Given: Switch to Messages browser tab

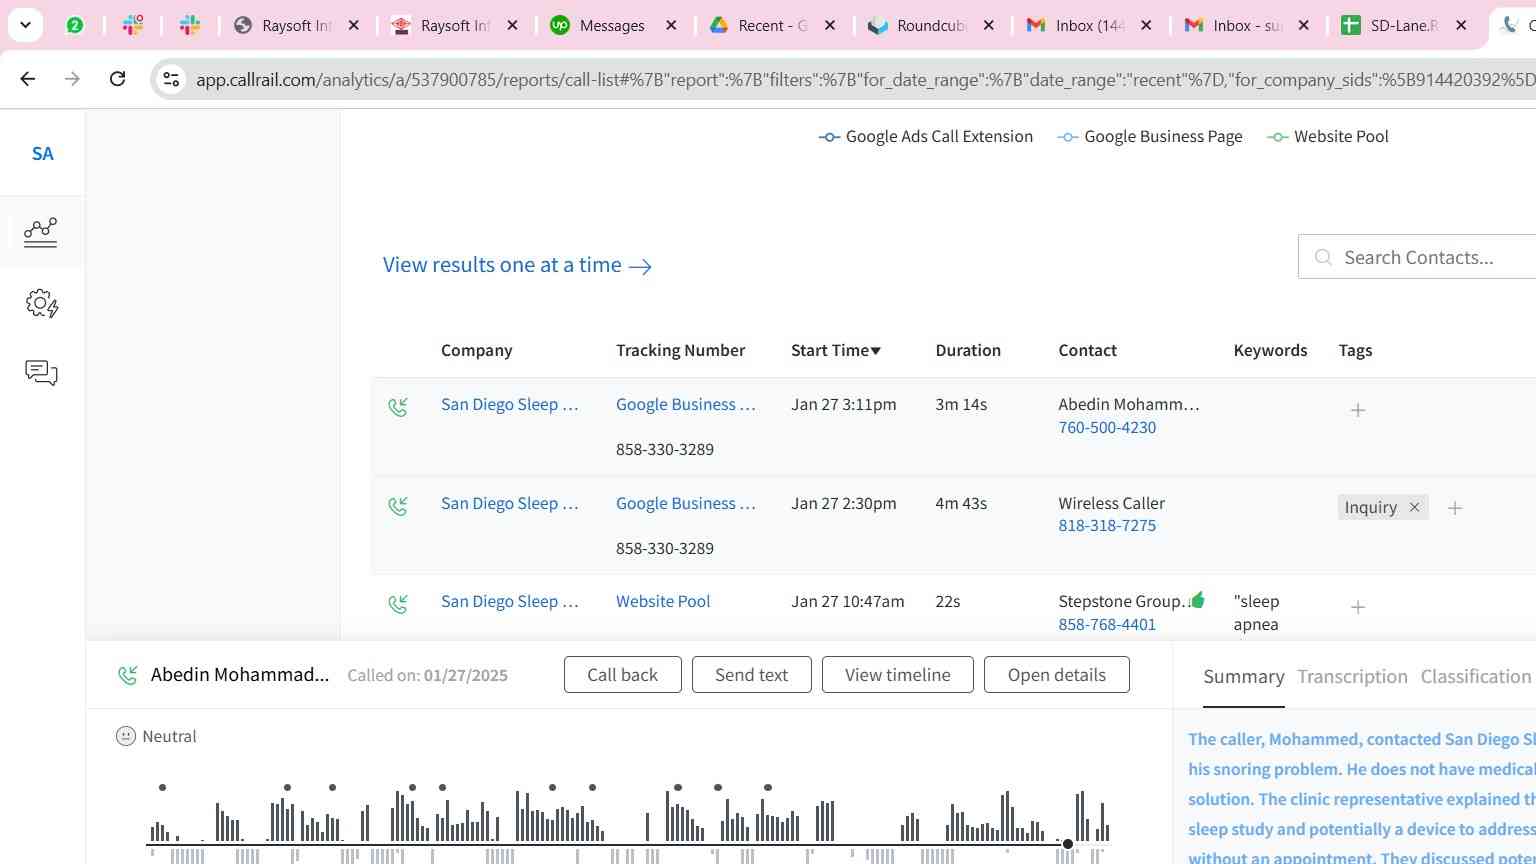Looking at the screenshot, I should pos(612,26).
